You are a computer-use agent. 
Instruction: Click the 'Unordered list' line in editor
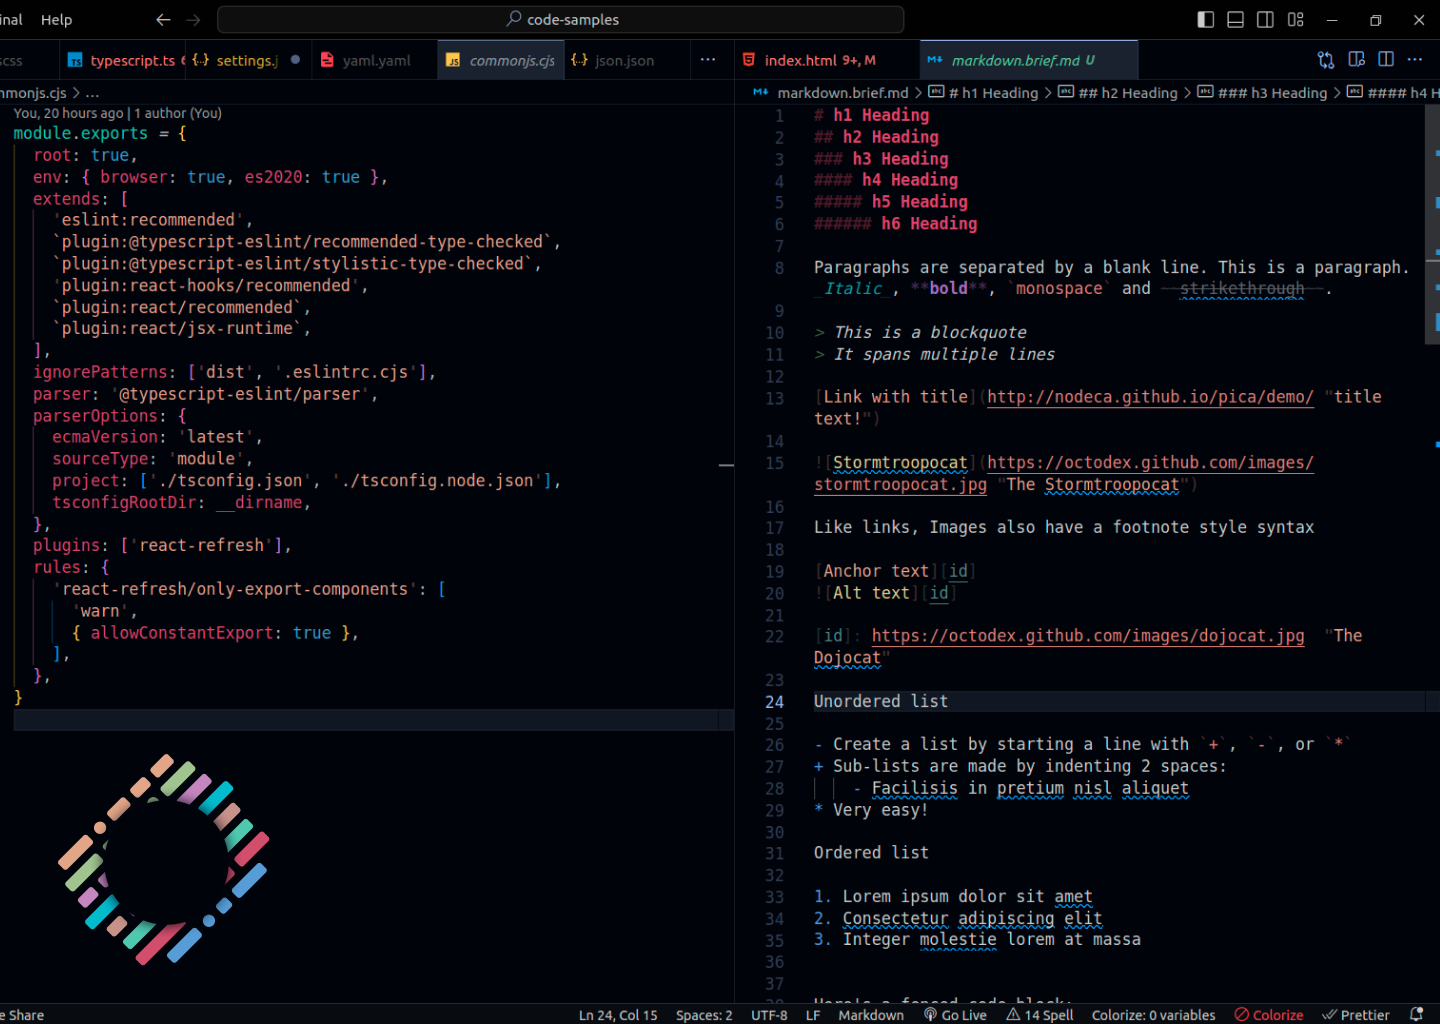pyautogui.click(x=881, y=702)
